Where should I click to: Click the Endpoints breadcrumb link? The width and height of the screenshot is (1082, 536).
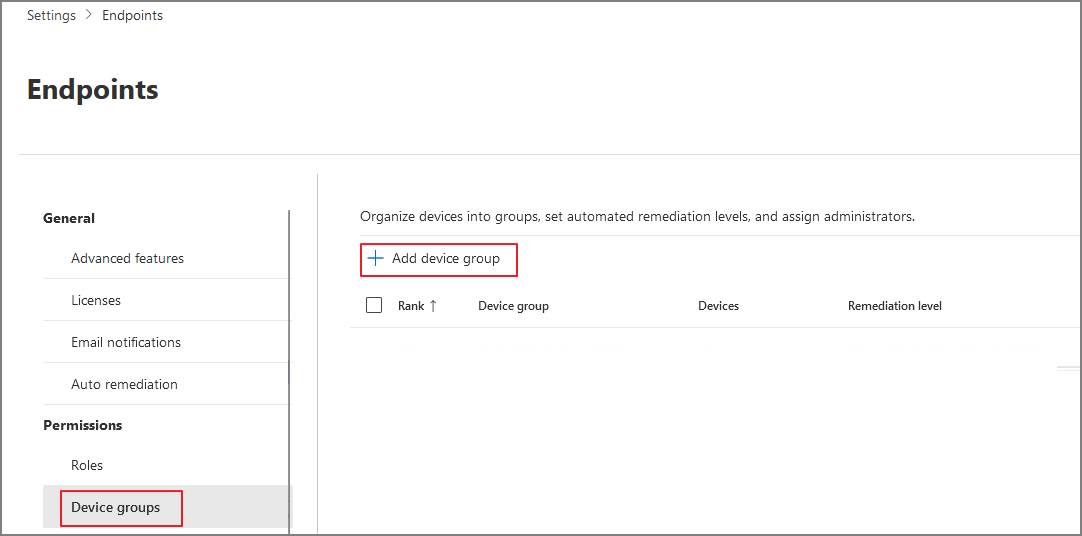(132, 15)
